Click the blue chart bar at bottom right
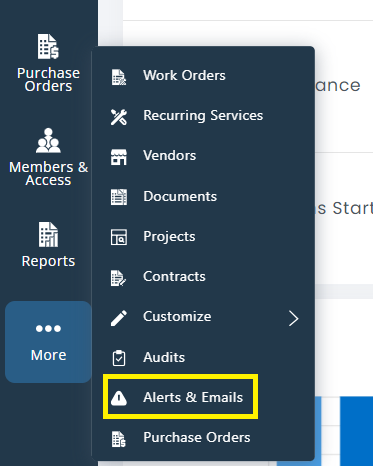The width and height of the screenshot is (373, 466). tap(356, 431)
